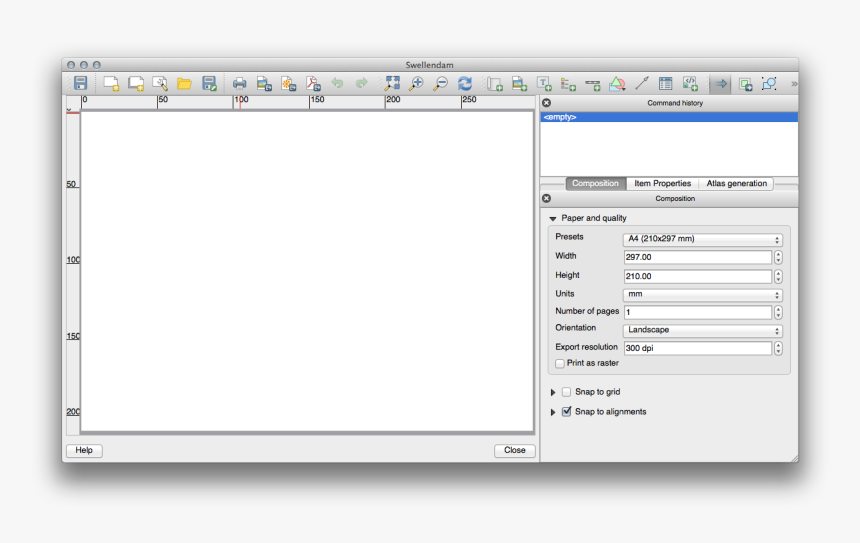The height and width of the screenshot is (543, 860).
Task: Zoom in on the composition
Action: [416, 83]
